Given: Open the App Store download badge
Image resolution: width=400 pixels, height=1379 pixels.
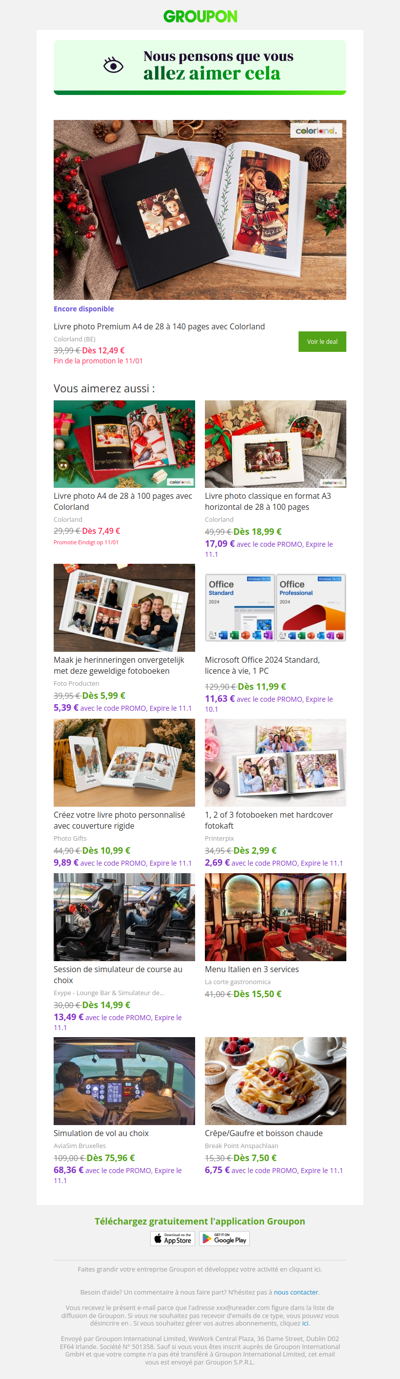Looking at the screenshot, I should pos(172,1238).
